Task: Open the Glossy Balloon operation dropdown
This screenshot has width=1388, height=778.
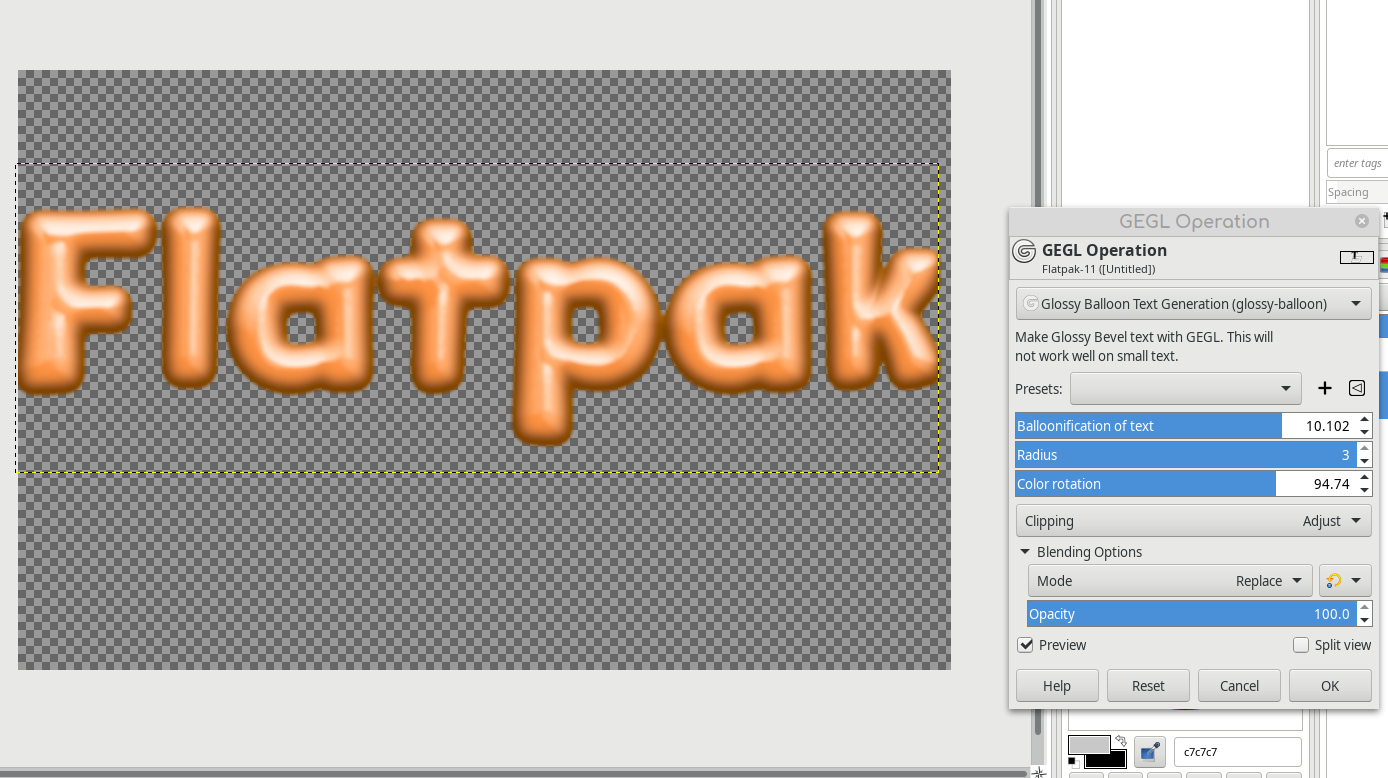Action: 1193,303
